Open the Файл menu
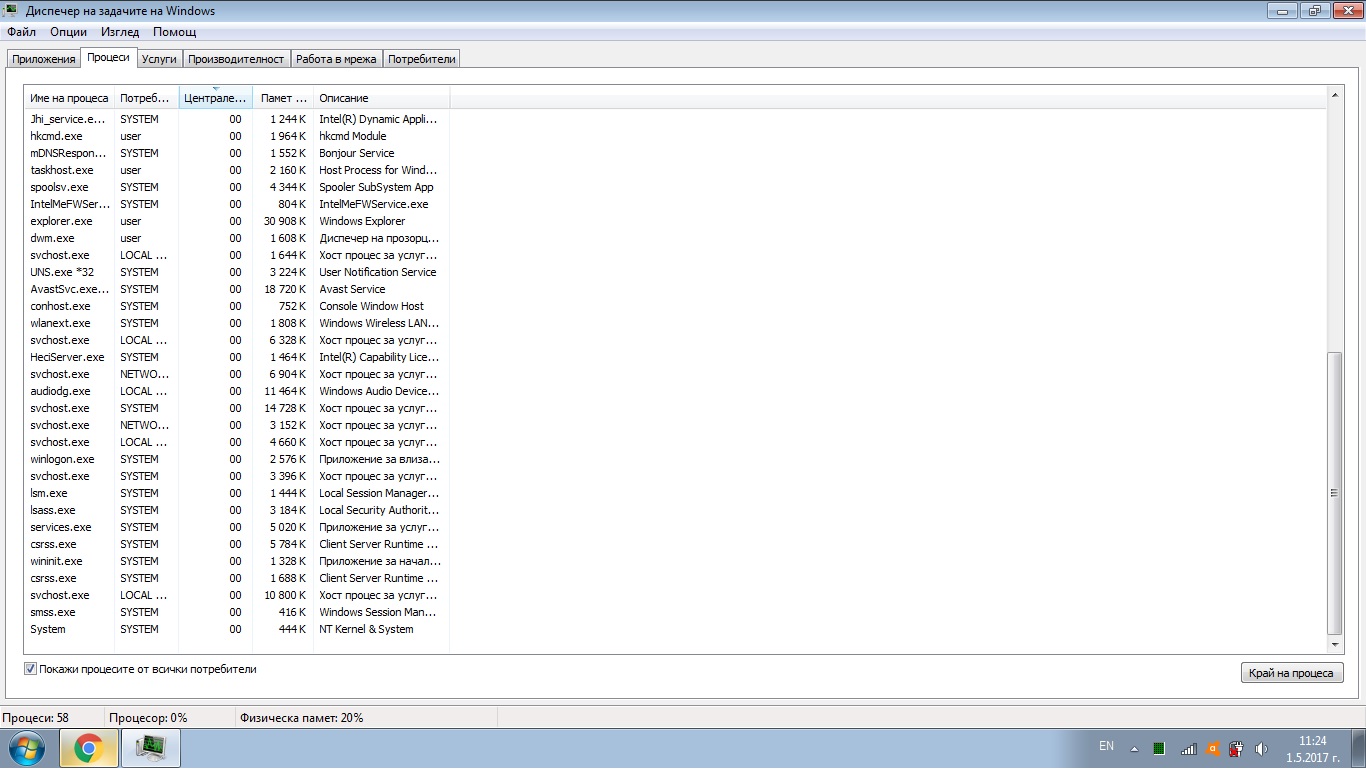This screenshot has height=770, width=1366. tap(21, 32)
